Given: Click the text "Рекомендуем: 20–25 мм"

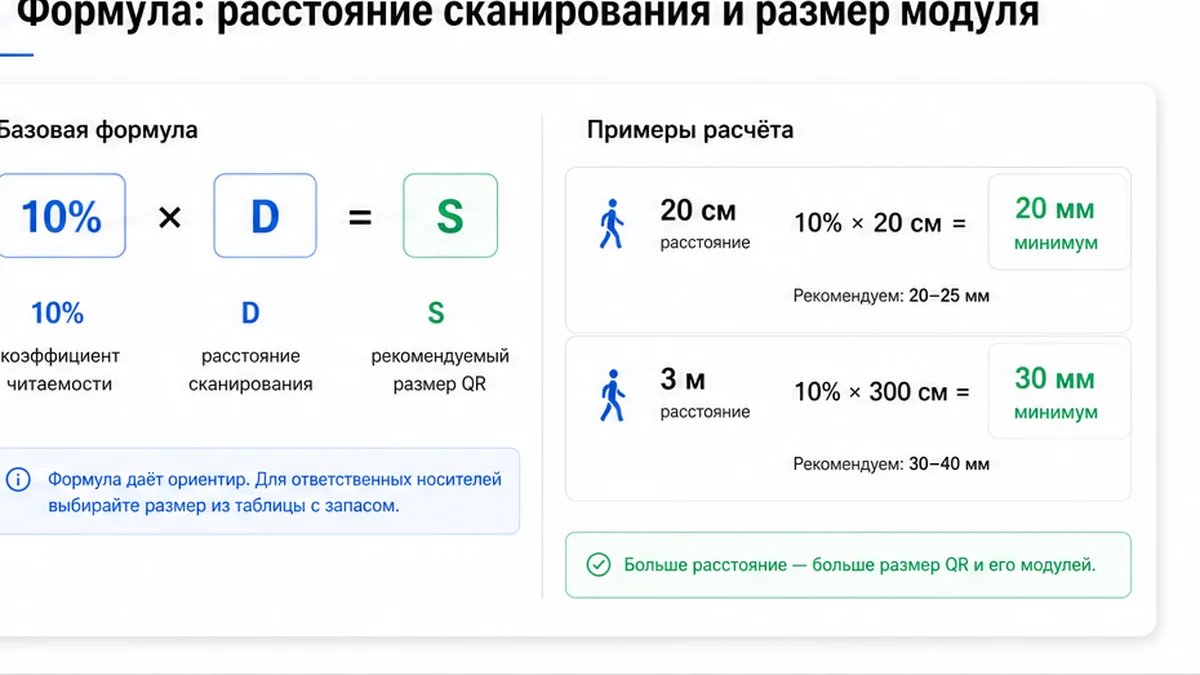Looking at the screenshot, I should [x=891, y=296].
